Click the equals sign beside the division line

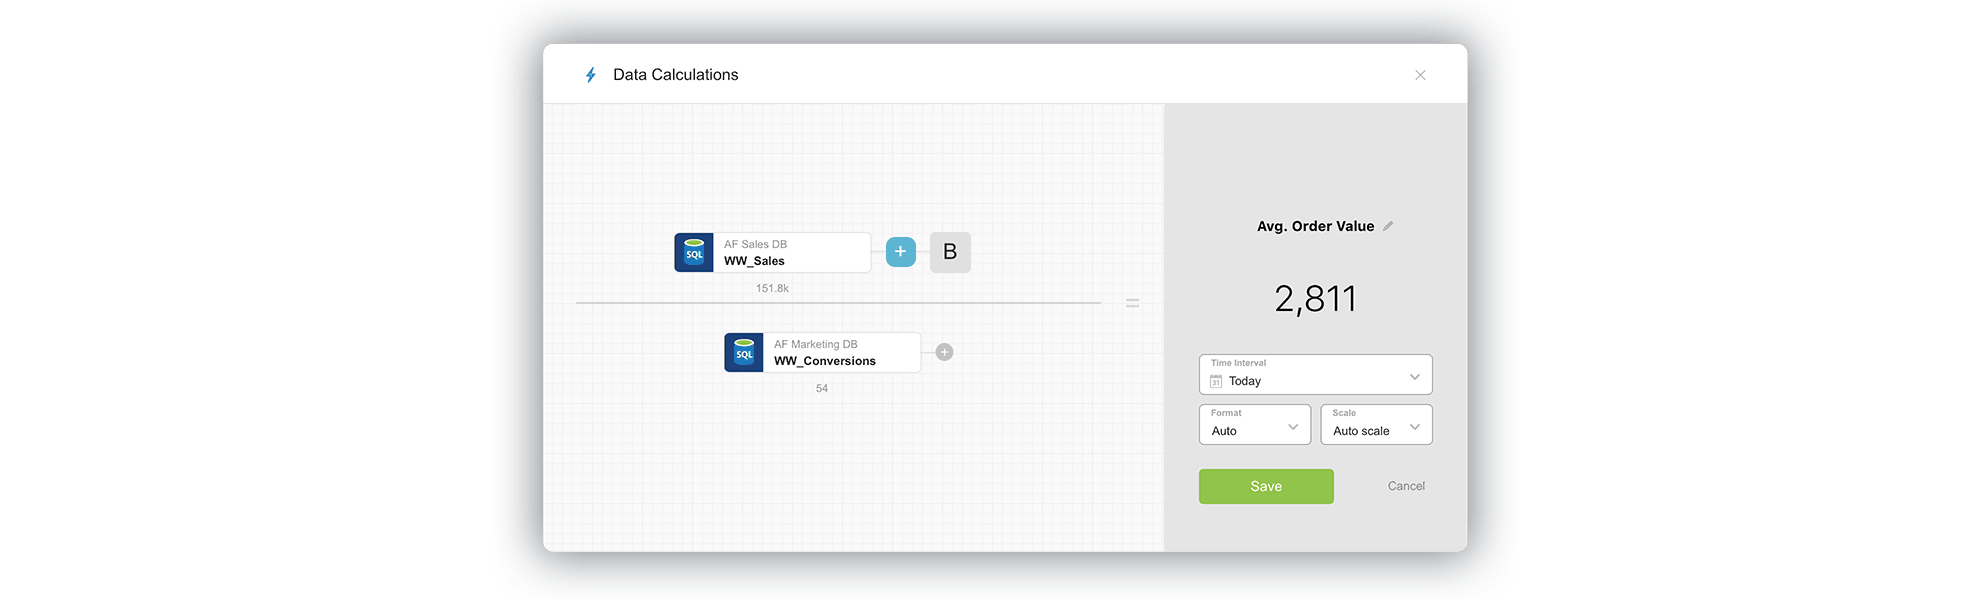coord(1132,303)
